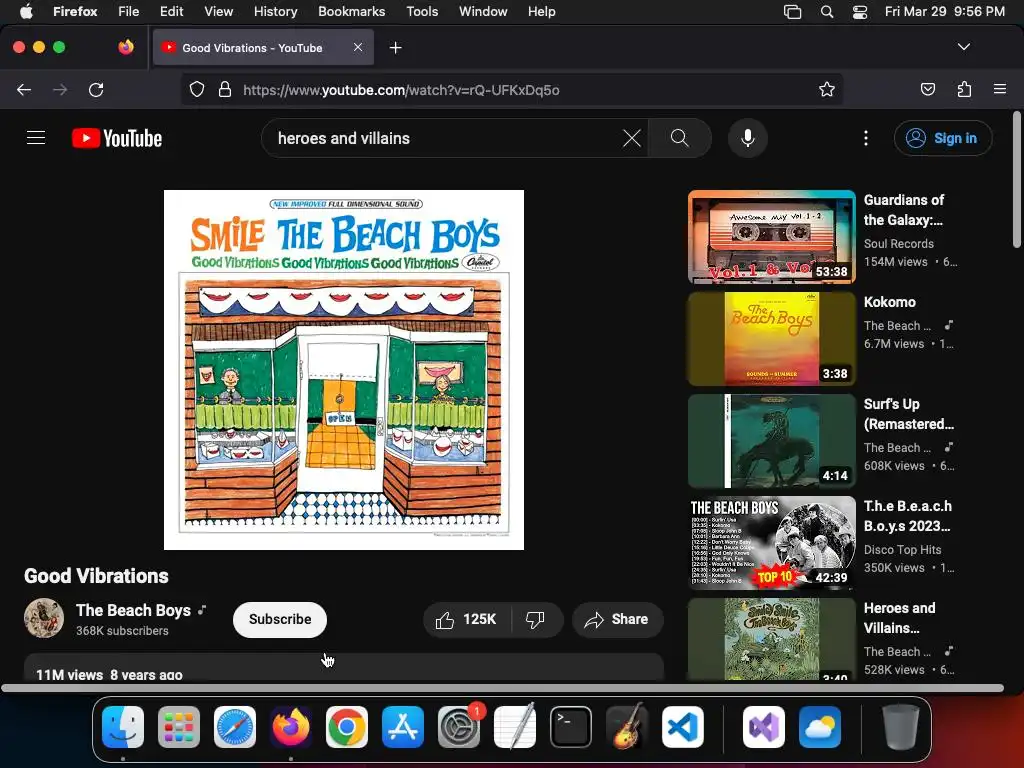The width and height of the screenshot is (1024, 768).
Task: View site security via the padlock icon
Action: pos(225,89)
